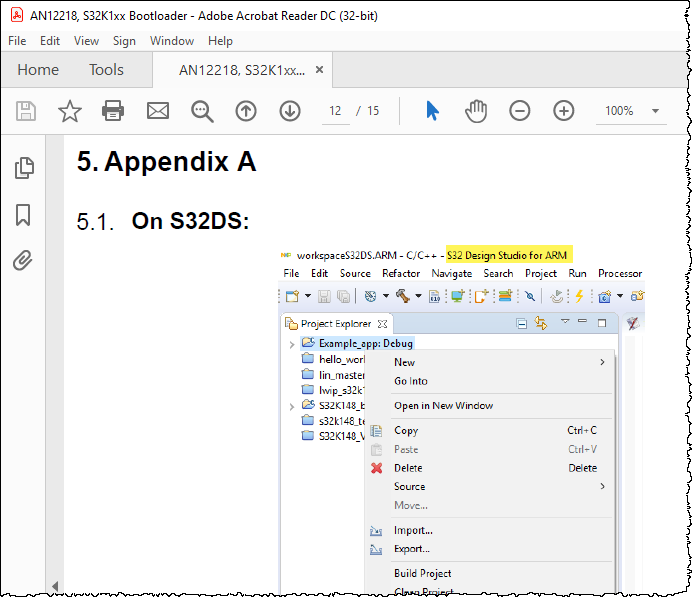This screenshot has width=693, height=597.
Task: Activate the Hand pan tool
Action: 476,111
